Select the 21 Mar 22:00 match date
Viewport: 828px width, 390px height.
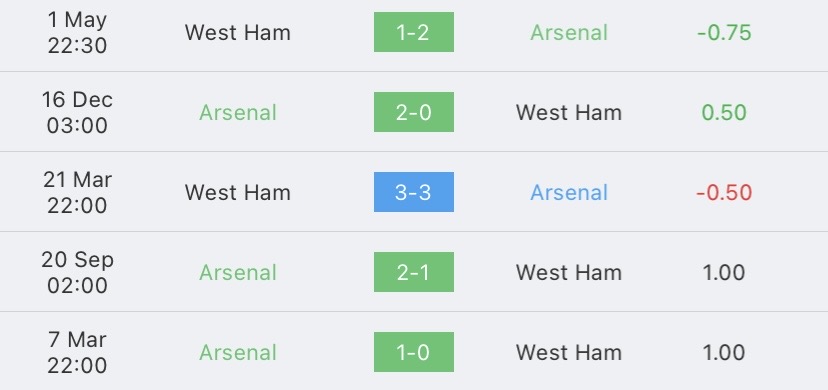click(x=77, y=193)
